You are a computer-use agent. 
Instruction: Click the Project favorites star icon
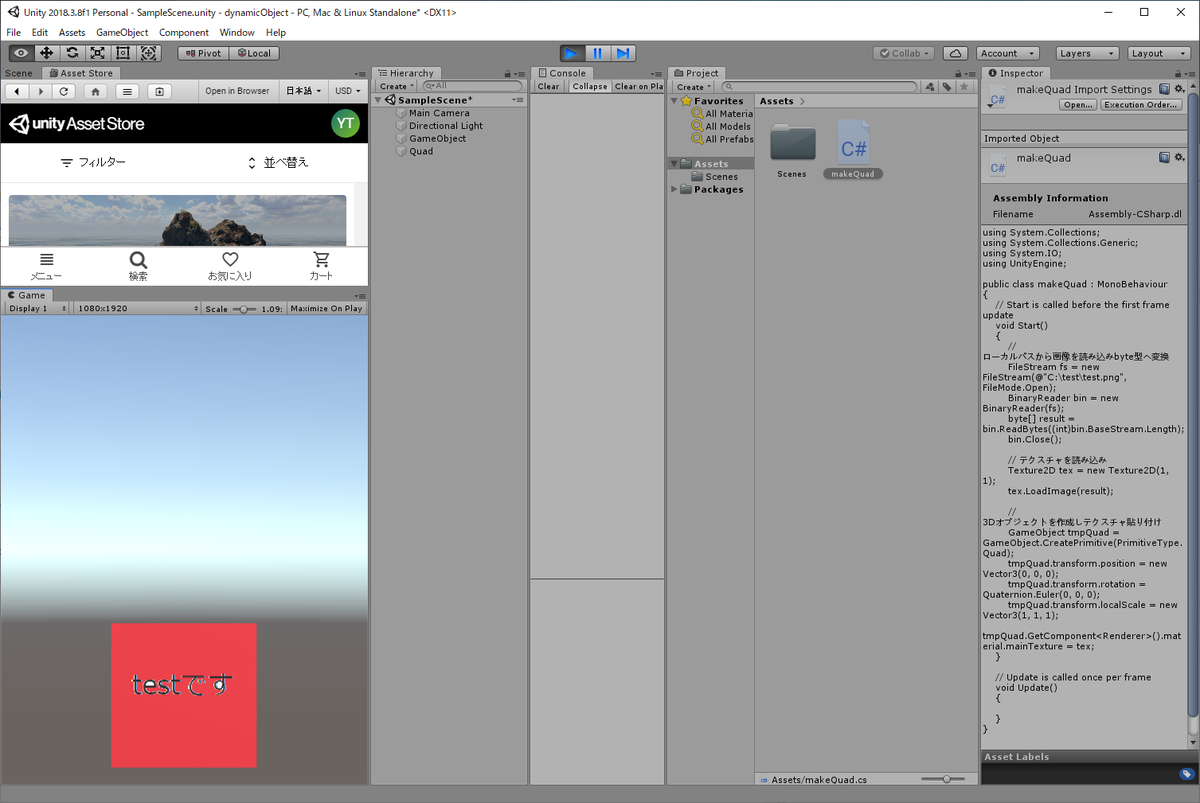964,87
